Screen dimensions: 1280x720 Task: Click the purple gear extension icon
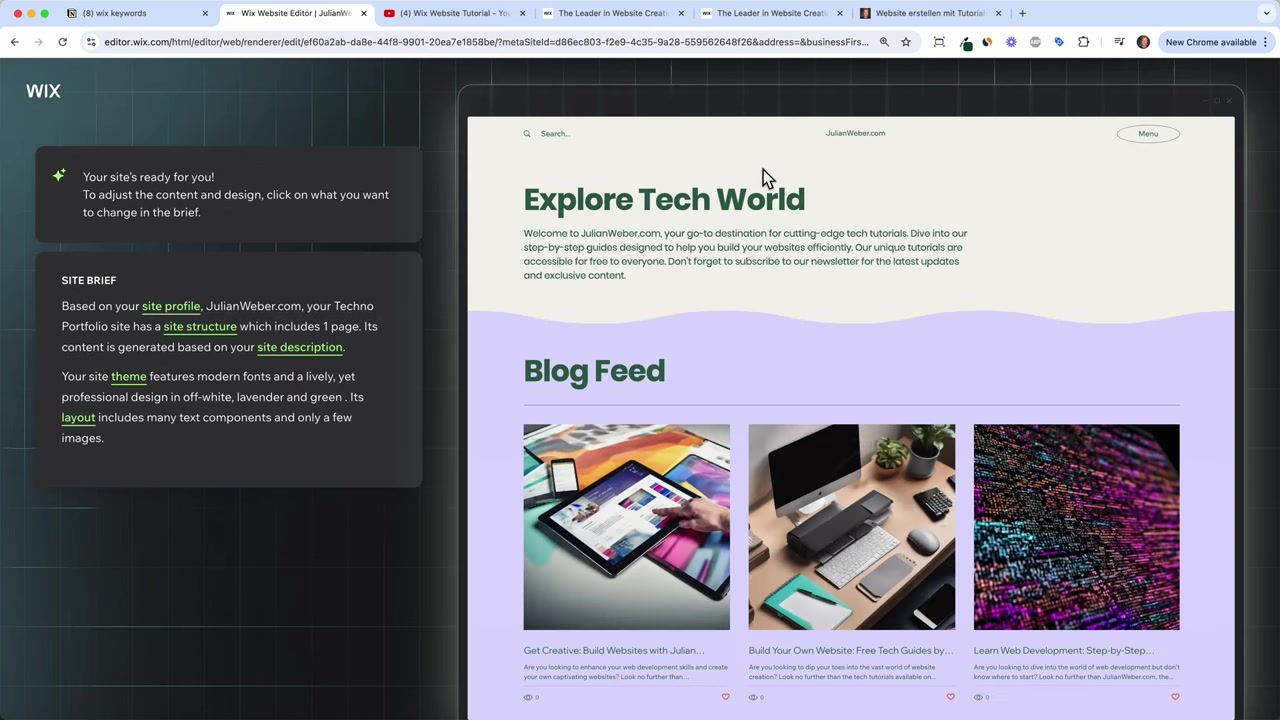(1011, 42)
